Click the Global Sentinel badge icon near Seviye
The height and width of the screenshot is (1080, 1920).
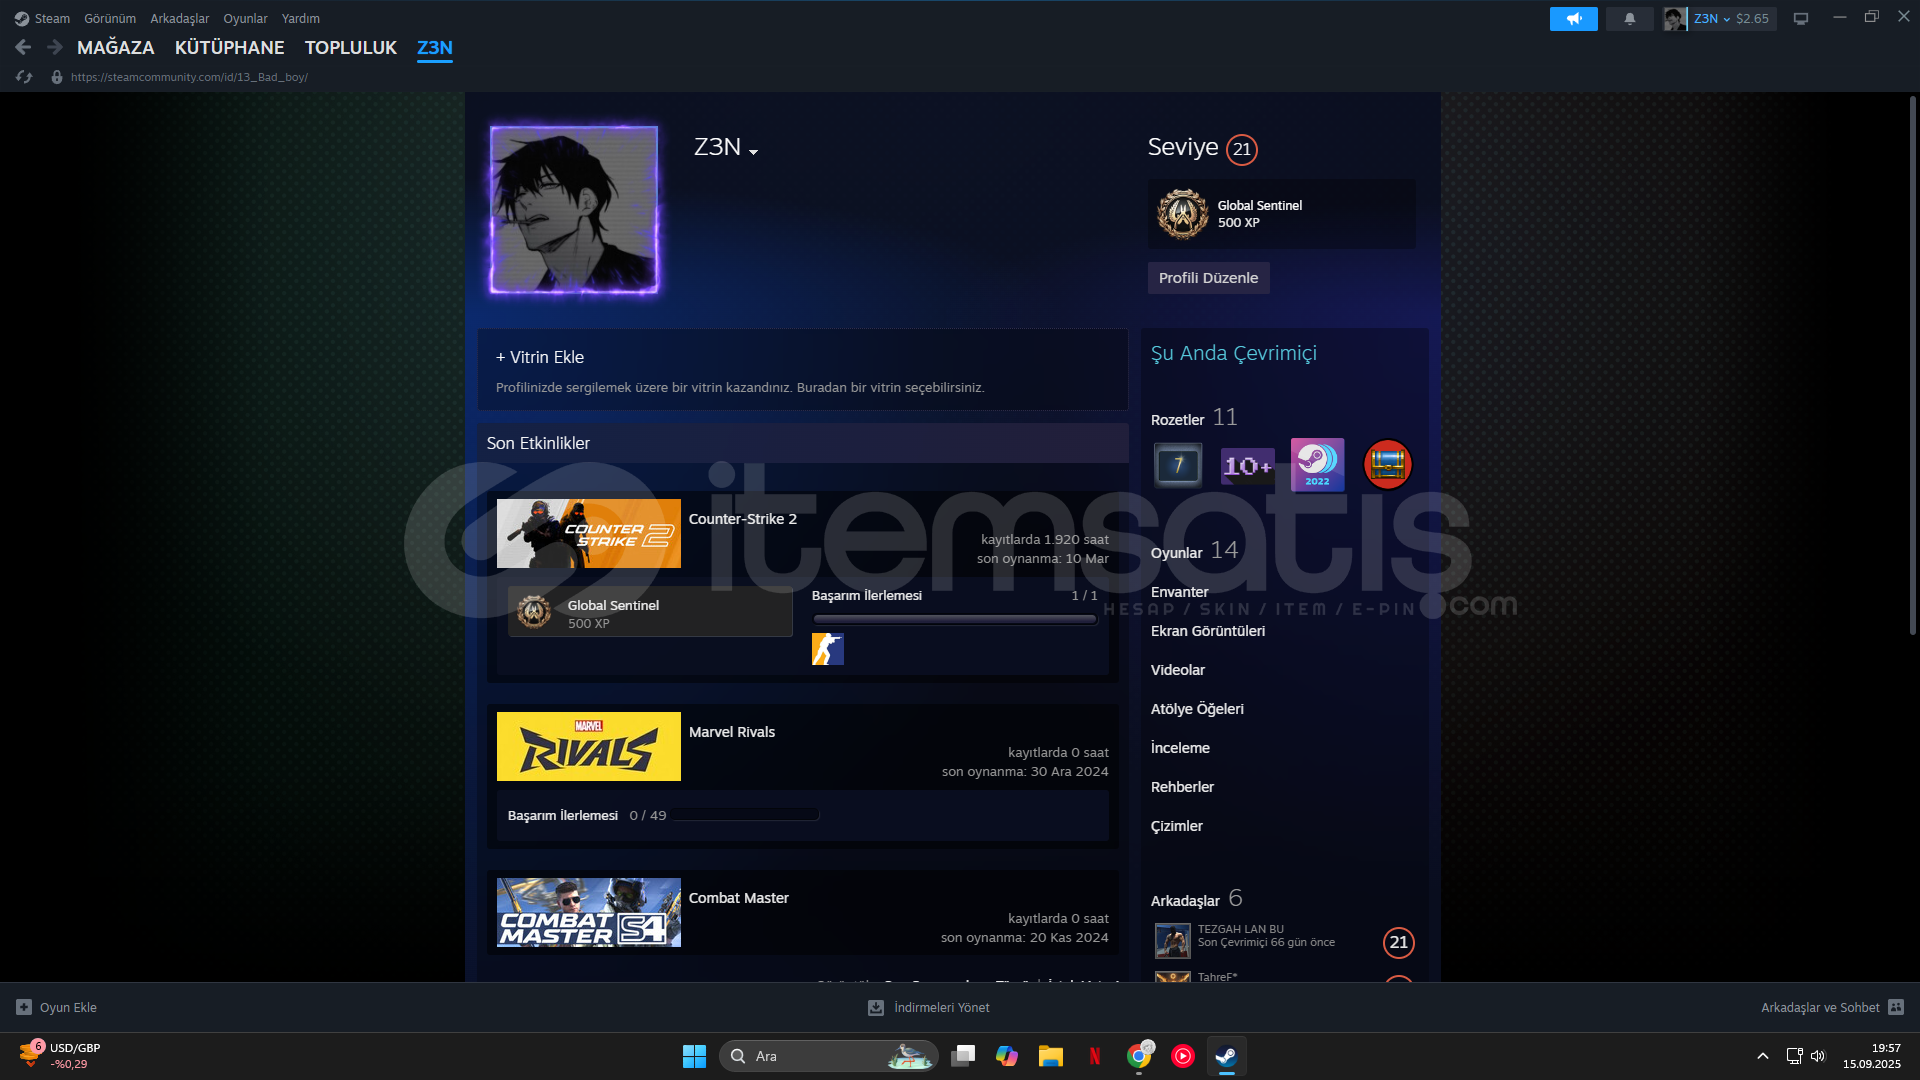coord(1183,214)
